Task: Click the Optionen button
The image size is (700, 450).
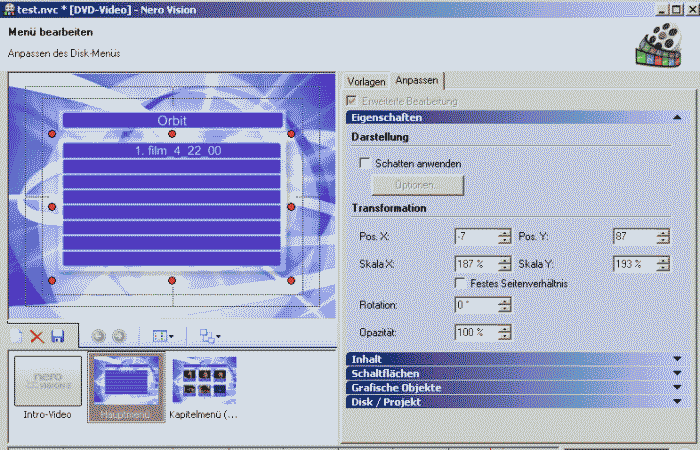Action: [x=417, y=185]
